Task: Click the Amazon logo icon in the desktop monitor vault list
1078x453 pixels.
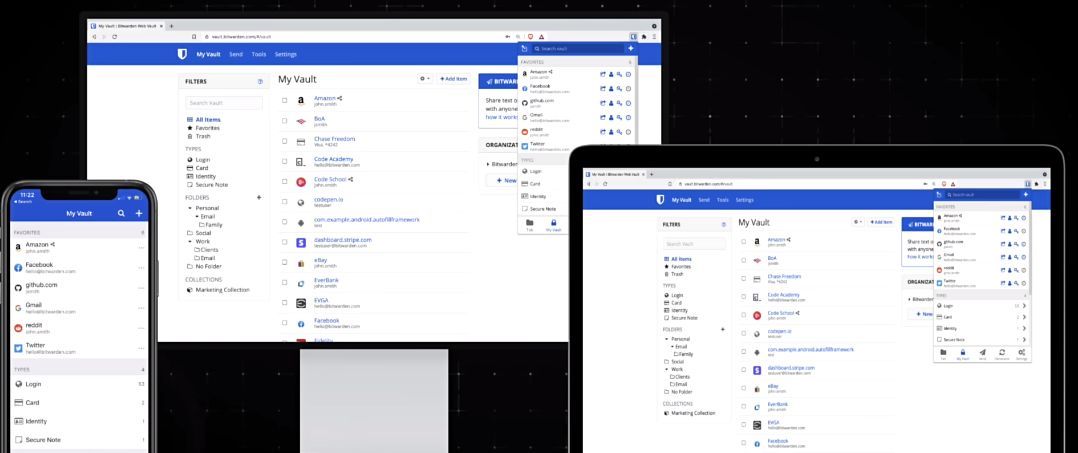Action: click(x=300, y=101)
